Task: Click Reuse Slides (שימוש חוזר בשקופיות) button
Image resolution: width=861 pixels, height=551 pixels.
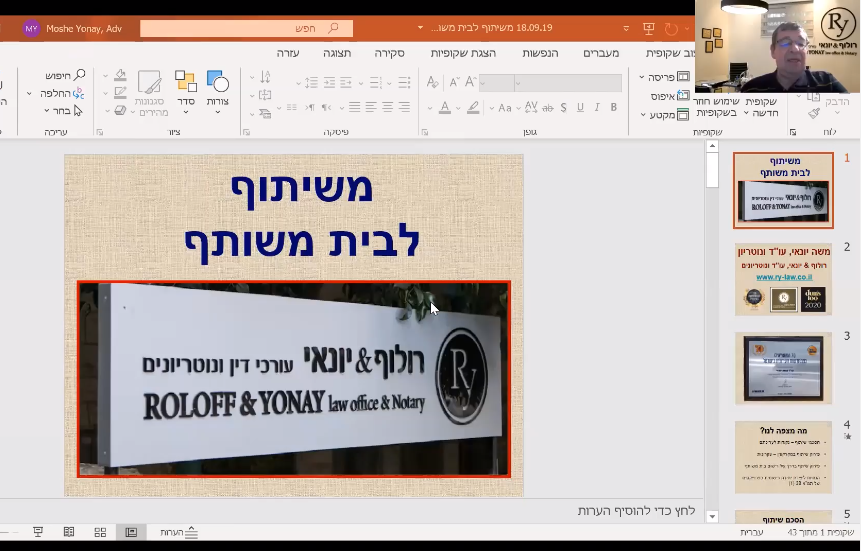Action: click(716, 107)
